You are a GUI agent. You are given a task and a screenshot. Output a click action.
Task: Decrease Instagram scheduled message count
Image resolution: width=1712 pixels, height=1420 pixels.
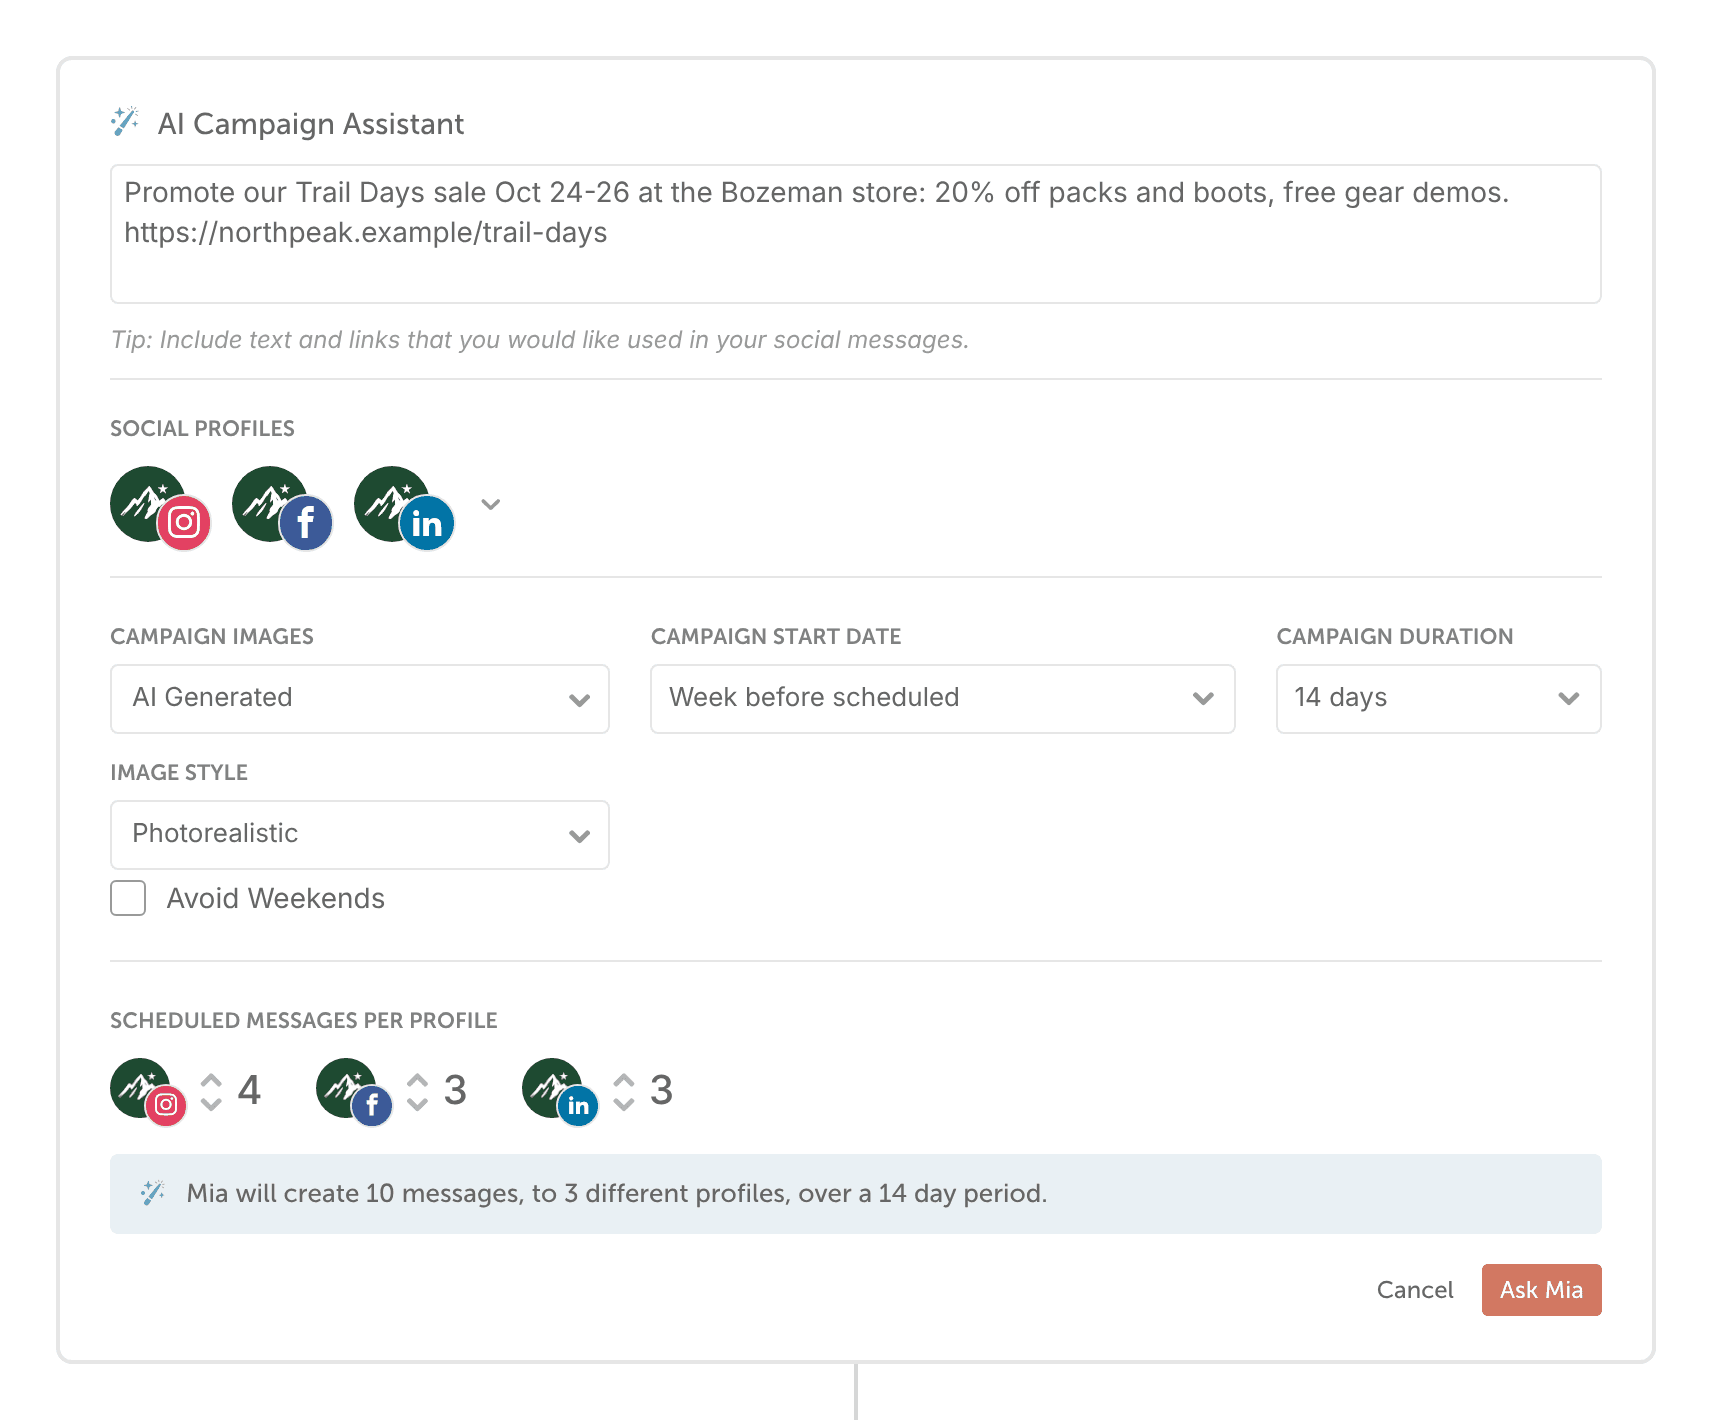coord(211,1104)
